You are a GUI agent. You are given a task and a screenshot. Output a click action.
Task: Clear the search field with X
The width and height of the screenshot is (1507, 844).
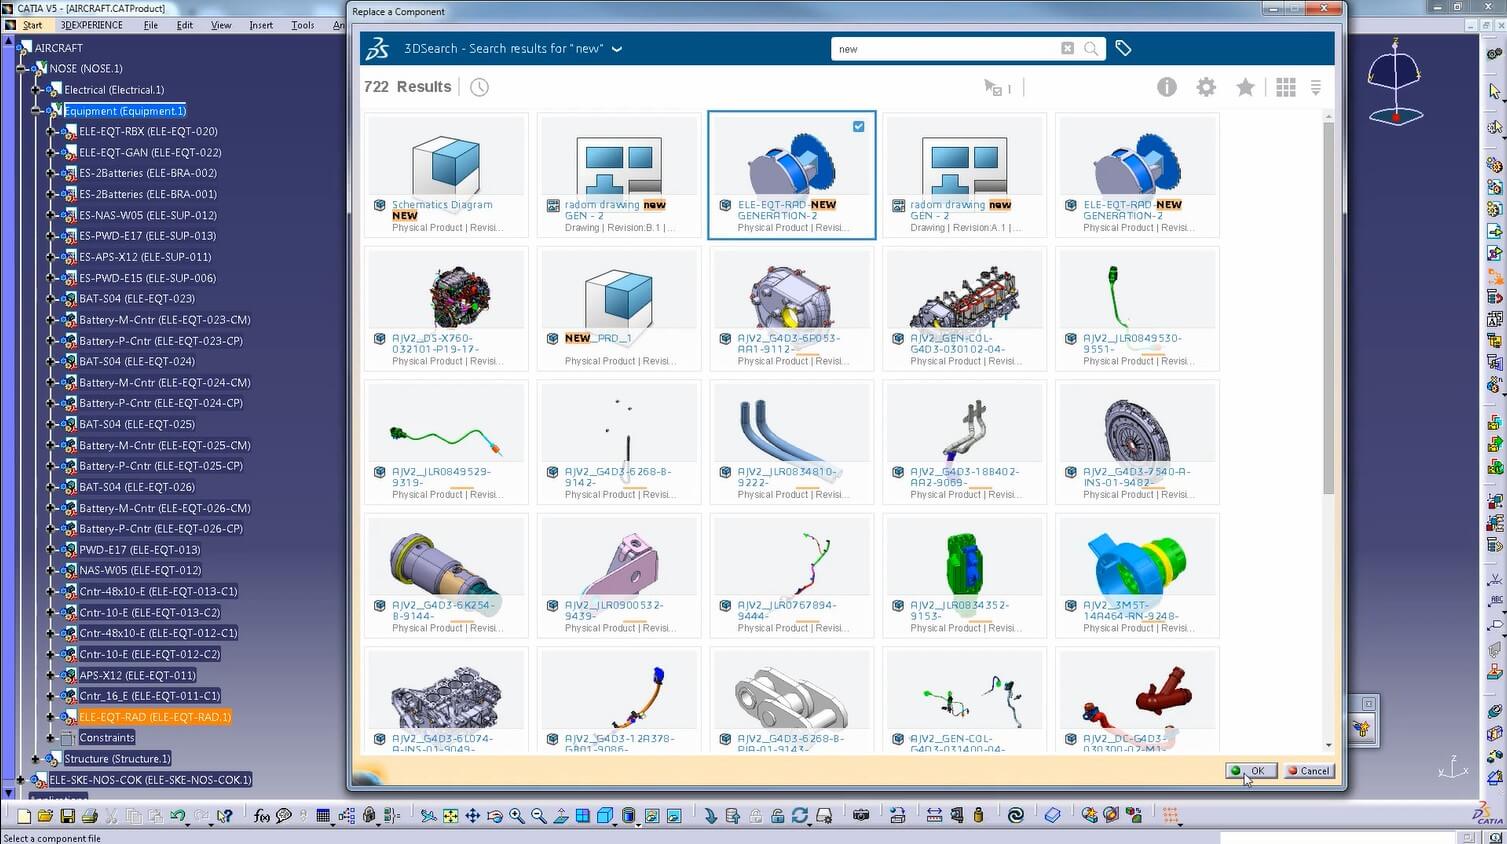coord(1067,48)
